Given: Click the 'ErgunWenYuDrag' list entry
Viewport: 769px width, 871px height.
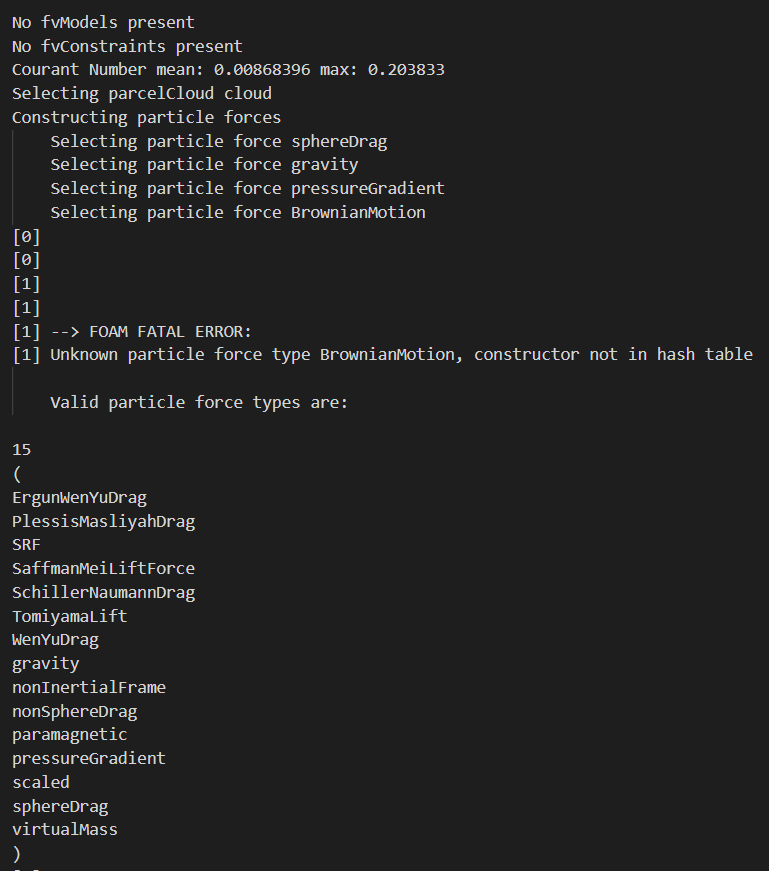Looking at the screenshot, I should coord(79,497).
